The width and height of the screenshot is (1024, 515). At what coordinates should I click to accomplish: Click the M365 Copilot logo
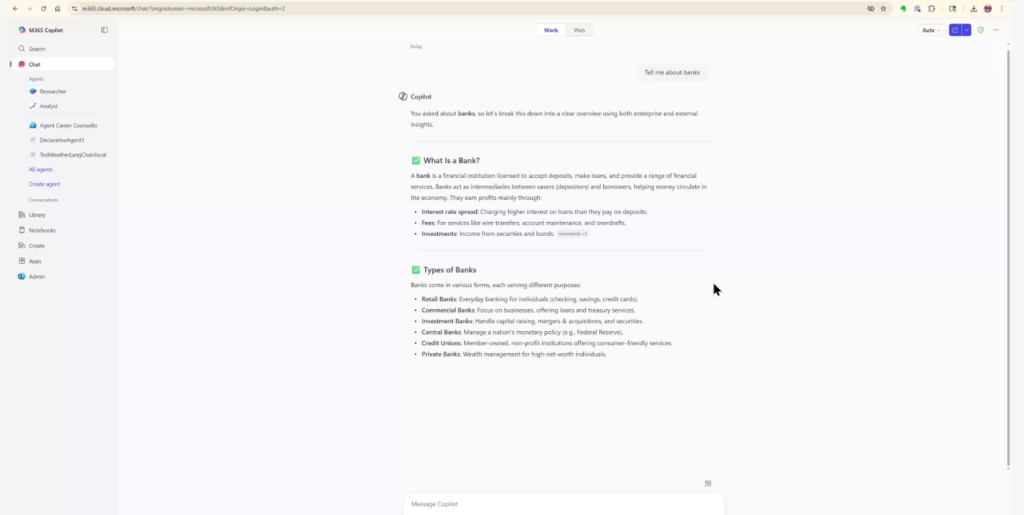(x=22, y=30)
